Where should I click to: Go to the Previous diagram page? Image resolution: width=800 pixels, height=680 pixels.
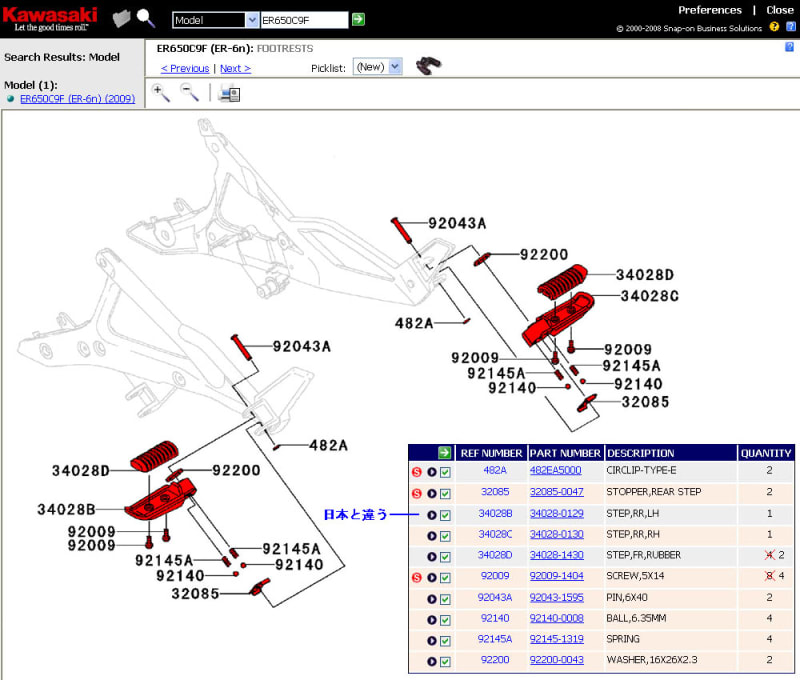tap(185, 68)
